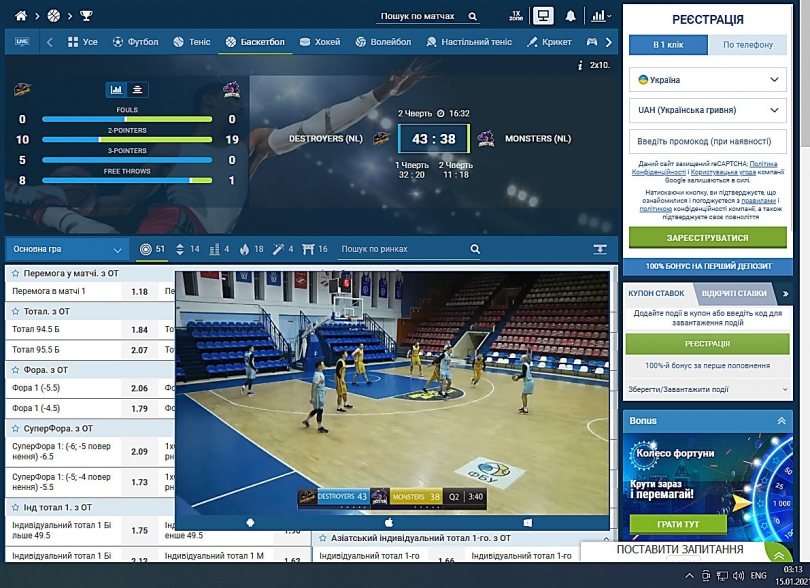Click the LIVE badge icon
Image resolution: width=810 pixels, height=588 pixels.
(22, 42)
